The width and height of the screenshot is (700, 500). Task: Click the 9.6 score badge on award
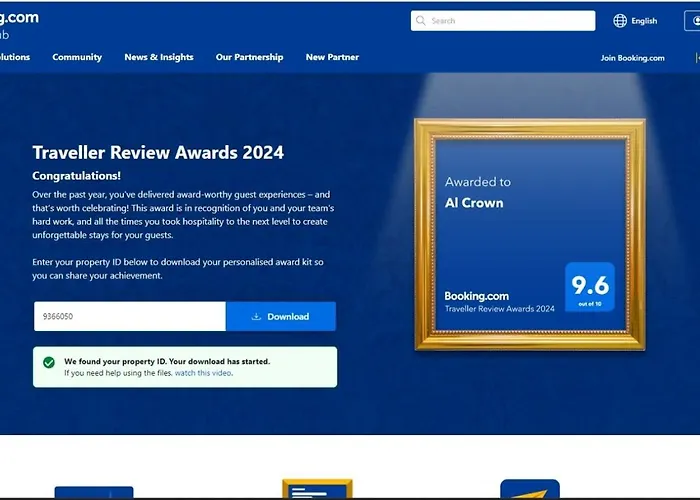click(x=590, y=287)
